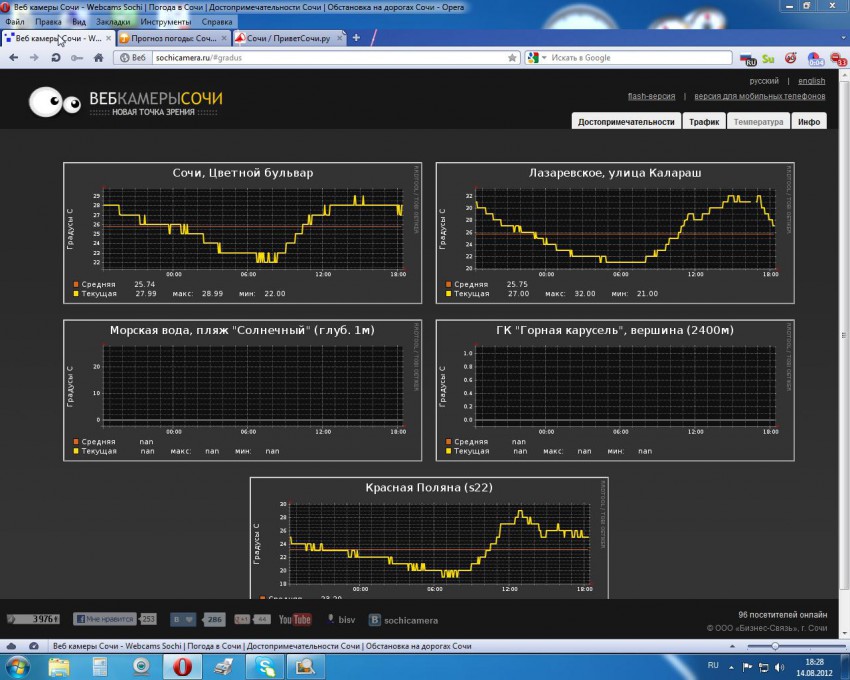Click the Home icon in navigation bar
The image size is (850, 680).
coord(98,58)
